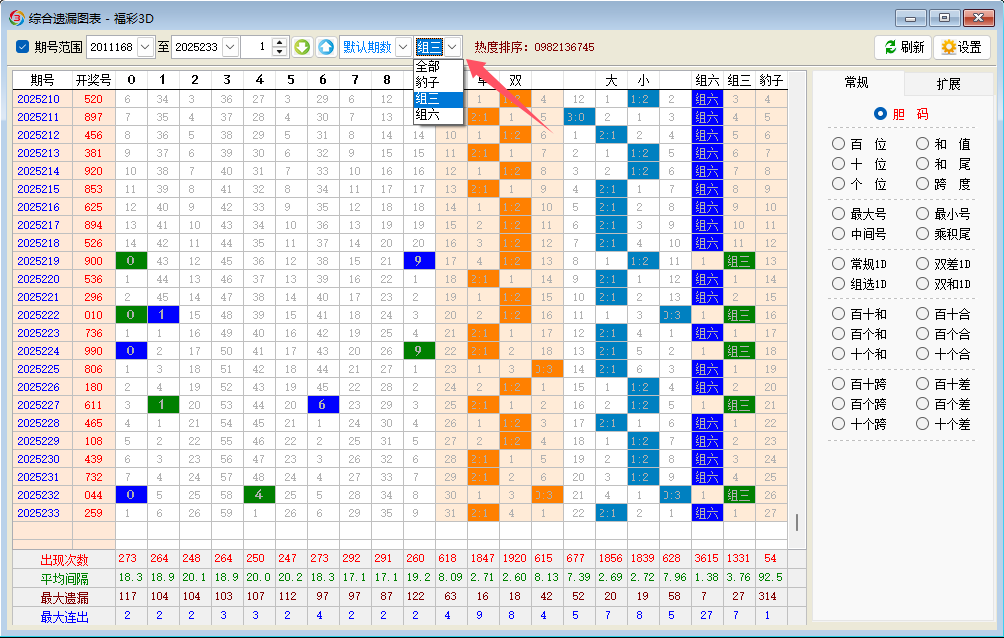1004x638 pixels.
Task: Increment the period count spinner up arrow
Action: (x=279, y=42)
